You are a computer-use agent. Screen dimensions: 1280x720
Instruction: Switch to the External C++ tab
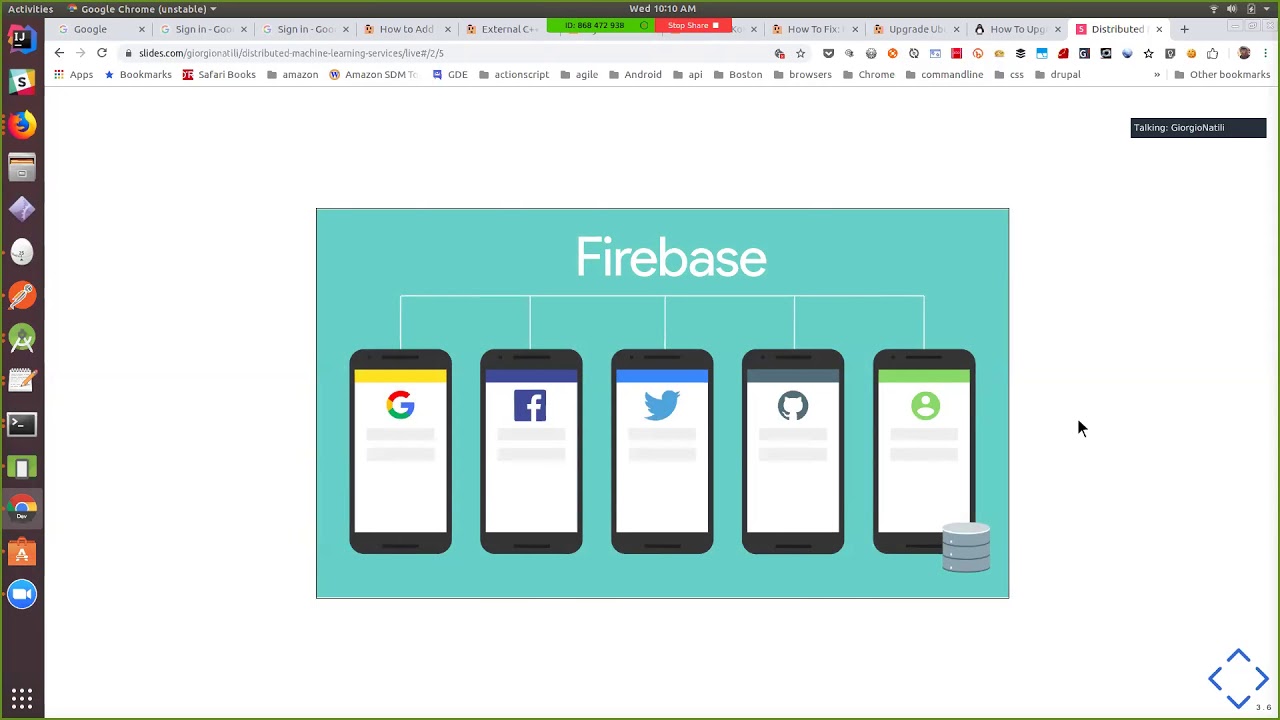pyautogui.click(x=505, y=29)
